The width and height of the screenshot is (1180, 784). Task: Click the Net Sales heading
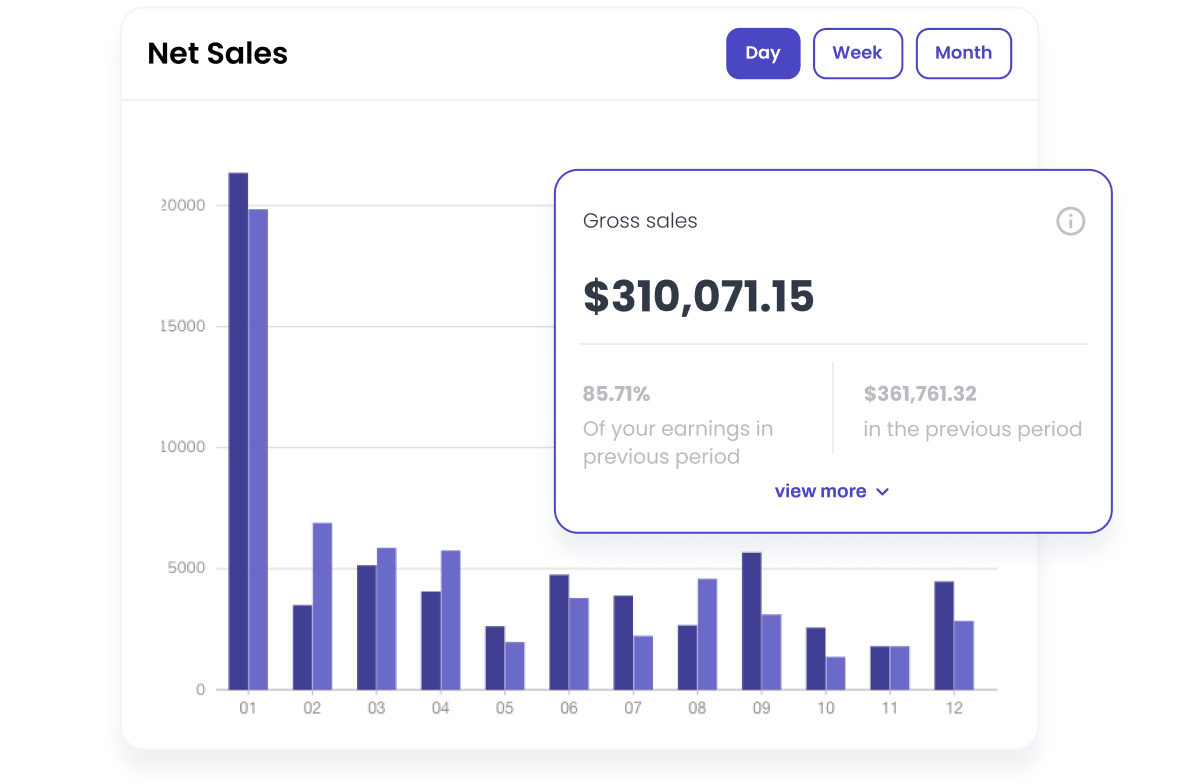point(217,53)
